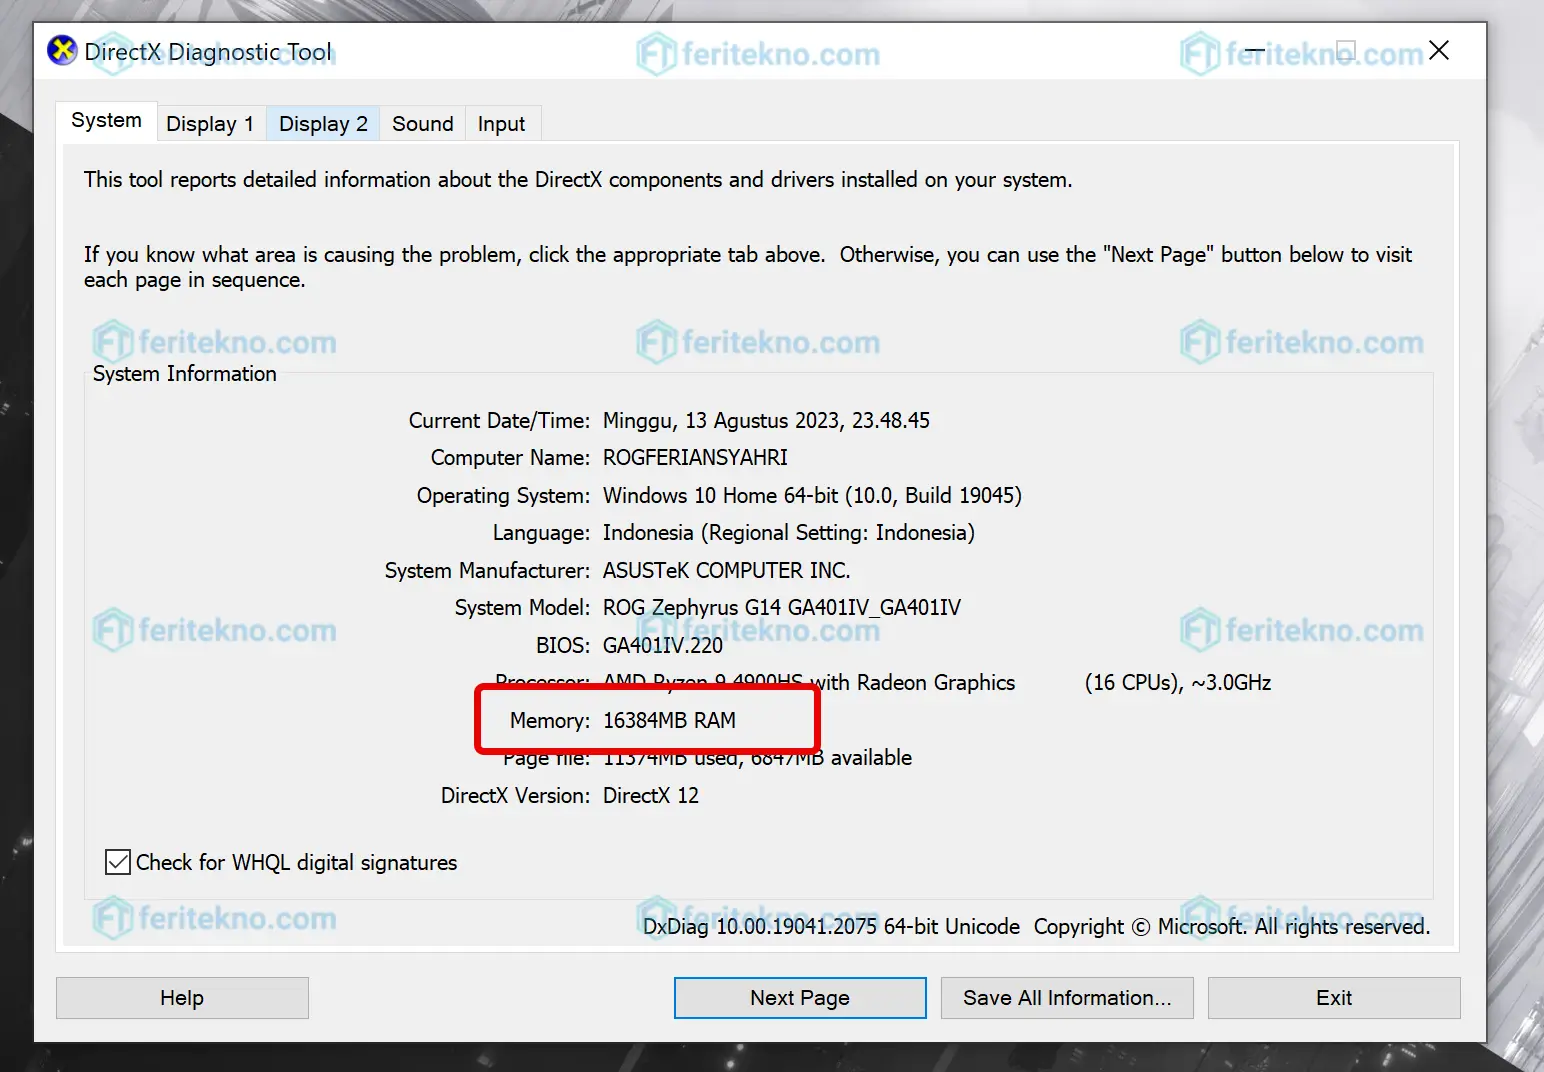
Task: Click the DirectX Diagnostic Tool title icon
Action: click(x=62, y=50)
